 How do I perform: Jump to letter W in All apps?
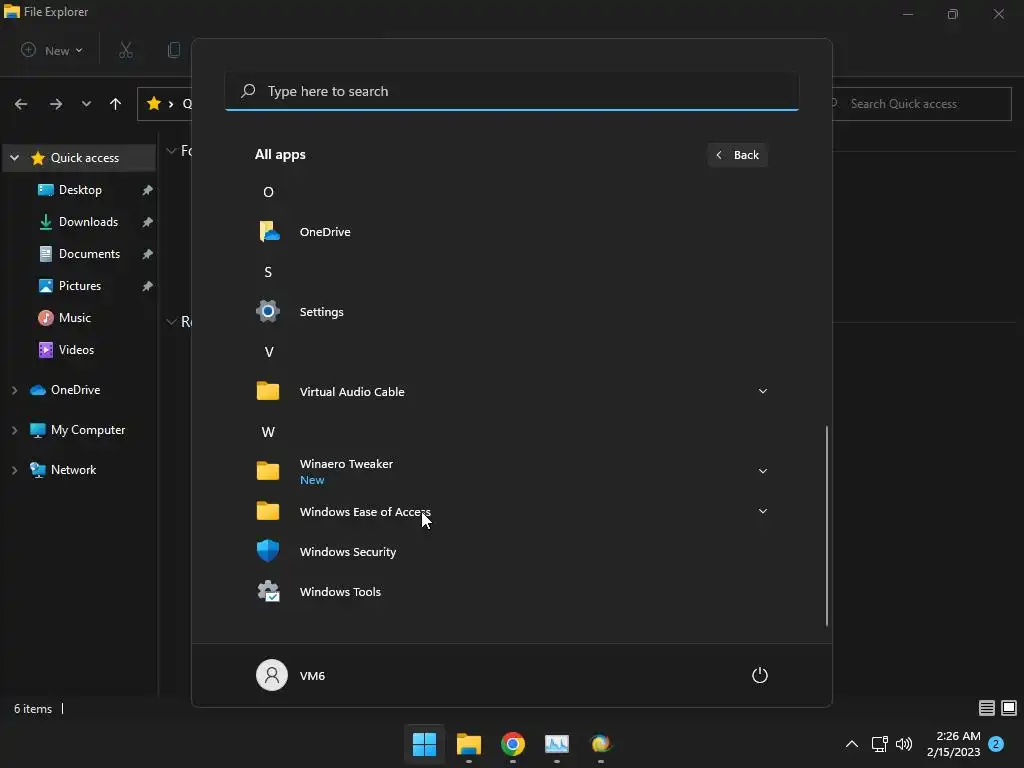coord(268,432)
